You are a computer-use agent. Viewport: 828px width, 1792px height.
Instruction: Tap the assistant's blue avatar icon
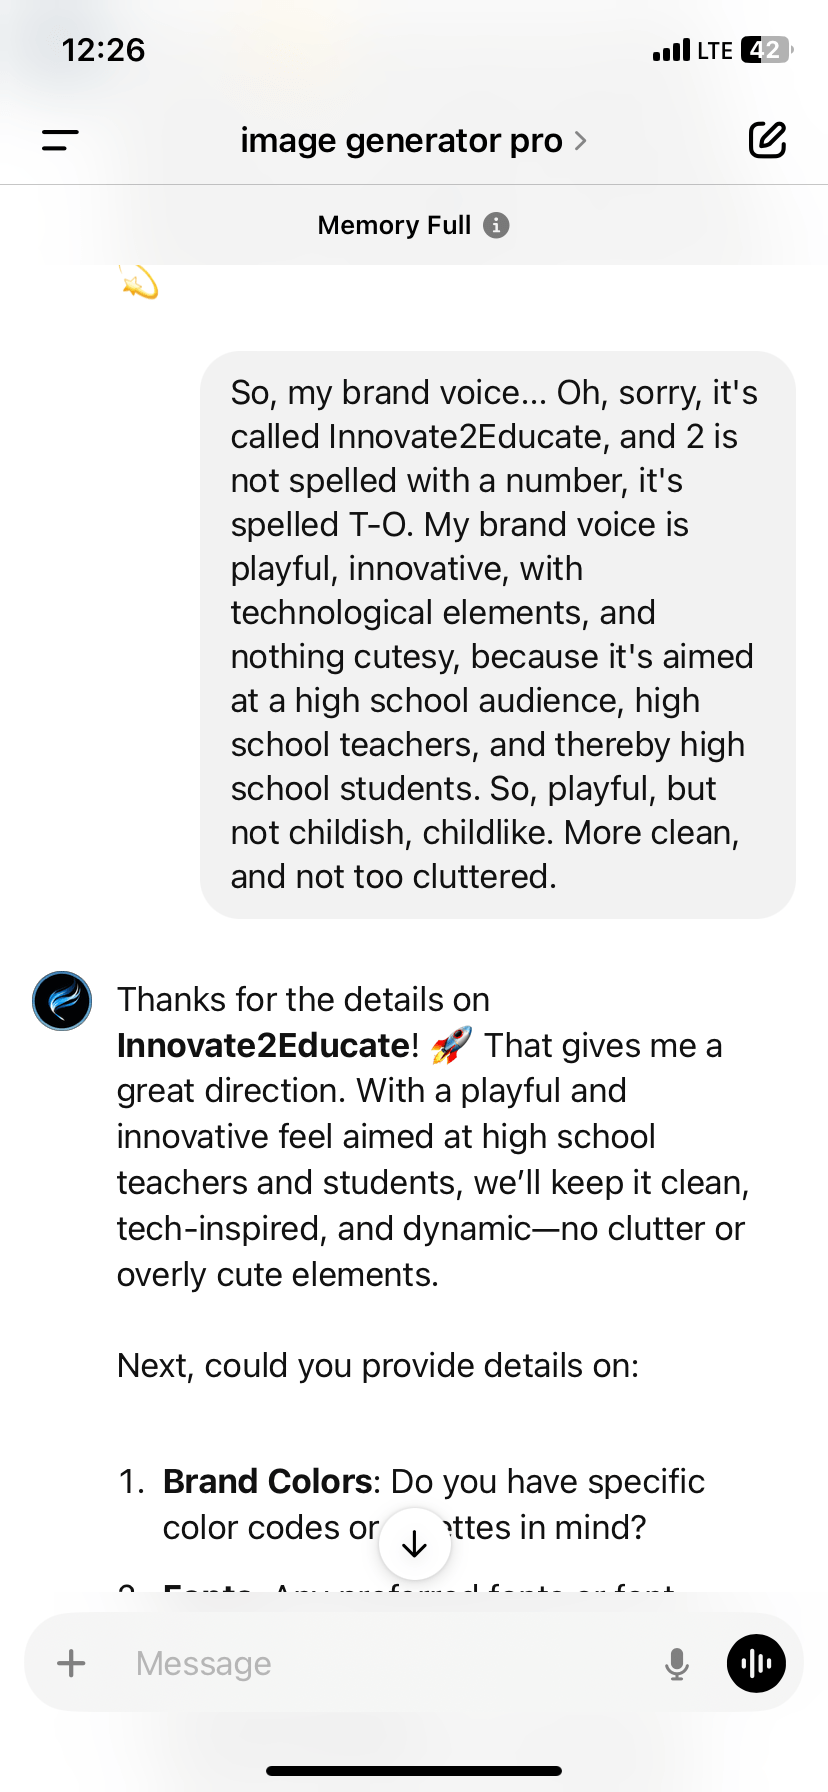62,1001
